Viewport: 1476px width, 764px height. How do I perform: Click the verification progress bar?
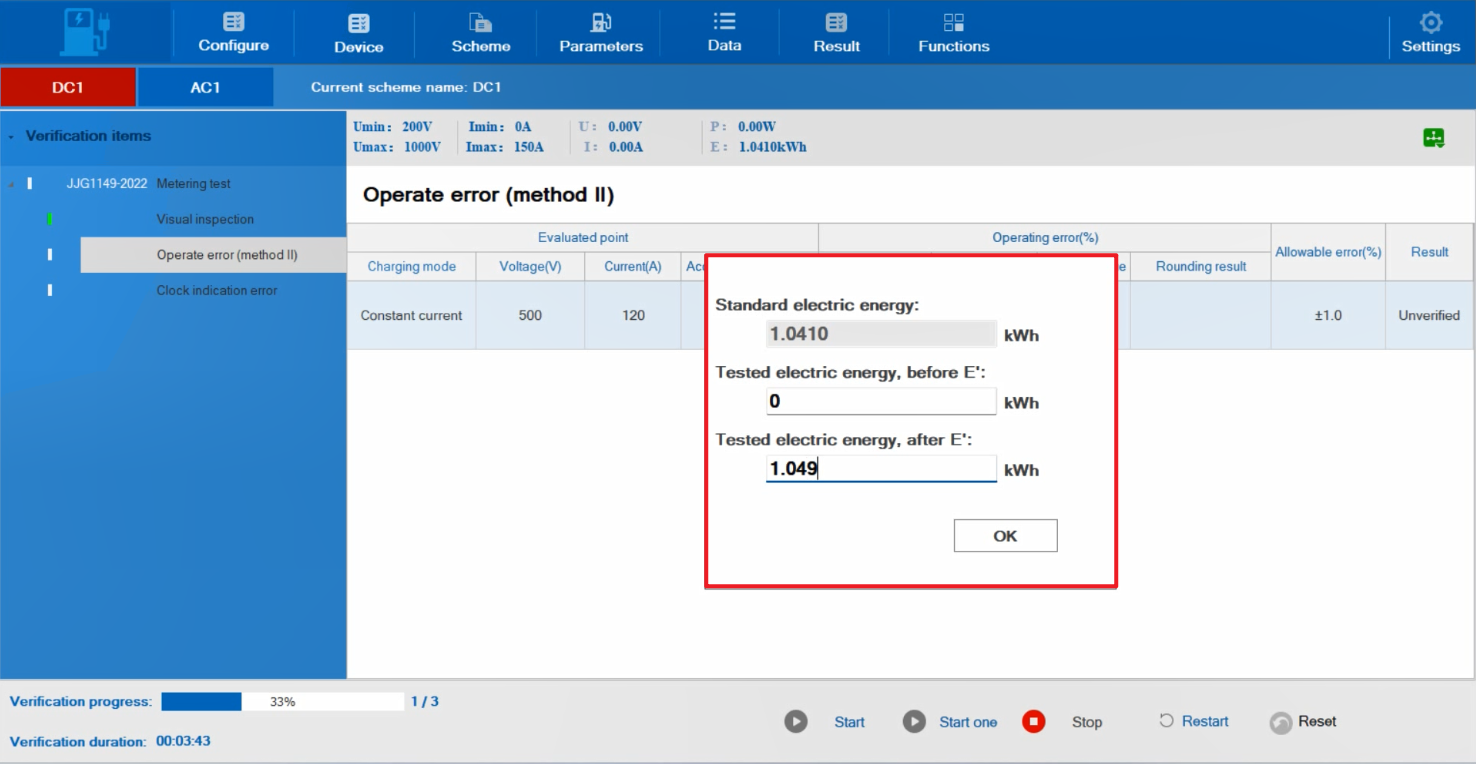(282, 702)
